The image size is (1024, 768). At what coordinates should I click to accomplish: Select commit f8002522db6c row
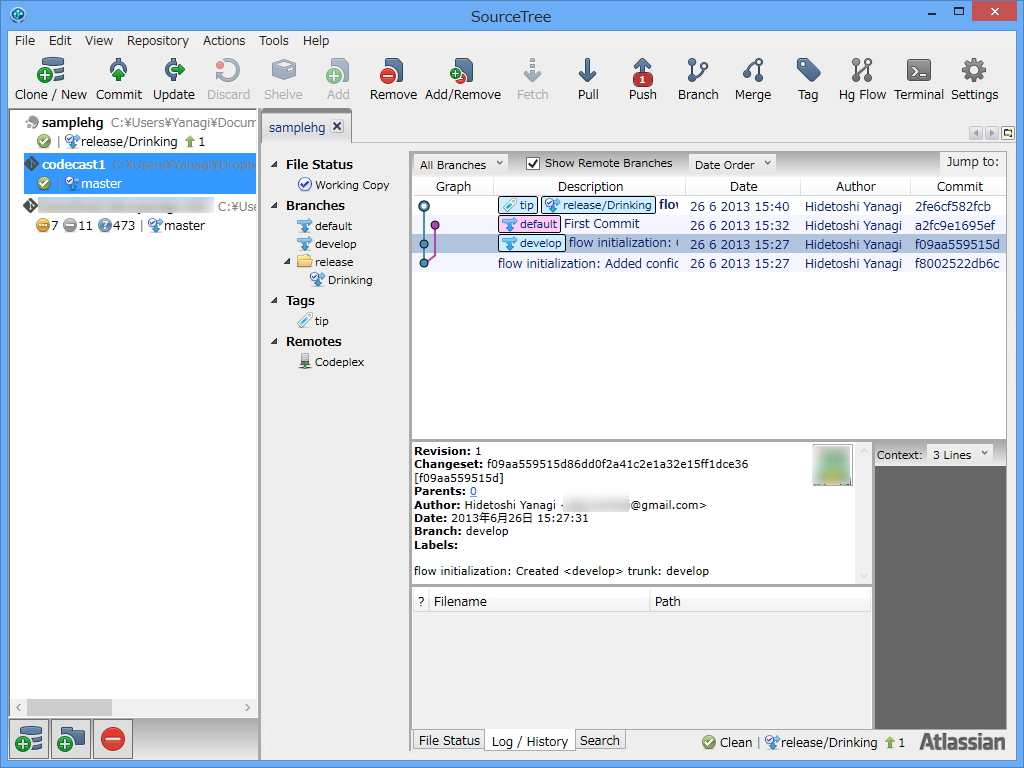pos(709,263)
